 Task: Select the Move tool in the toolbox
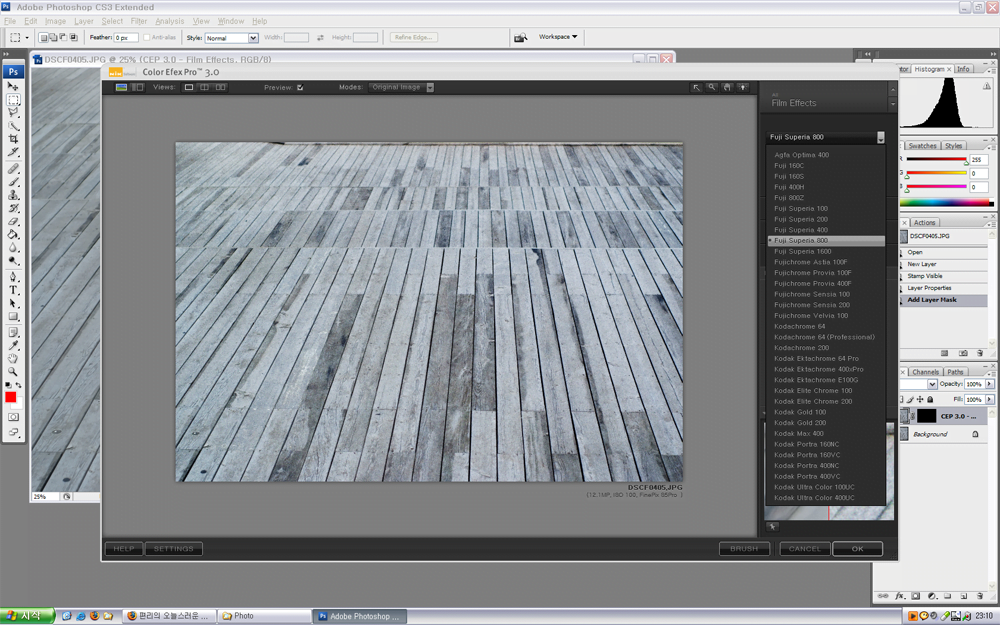tap(14, 87)
